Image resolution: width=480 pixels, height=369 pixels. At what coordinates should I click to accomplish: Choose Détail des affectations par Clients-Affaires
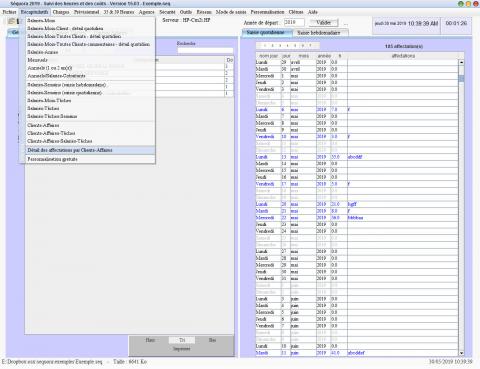tap(90, 150)
